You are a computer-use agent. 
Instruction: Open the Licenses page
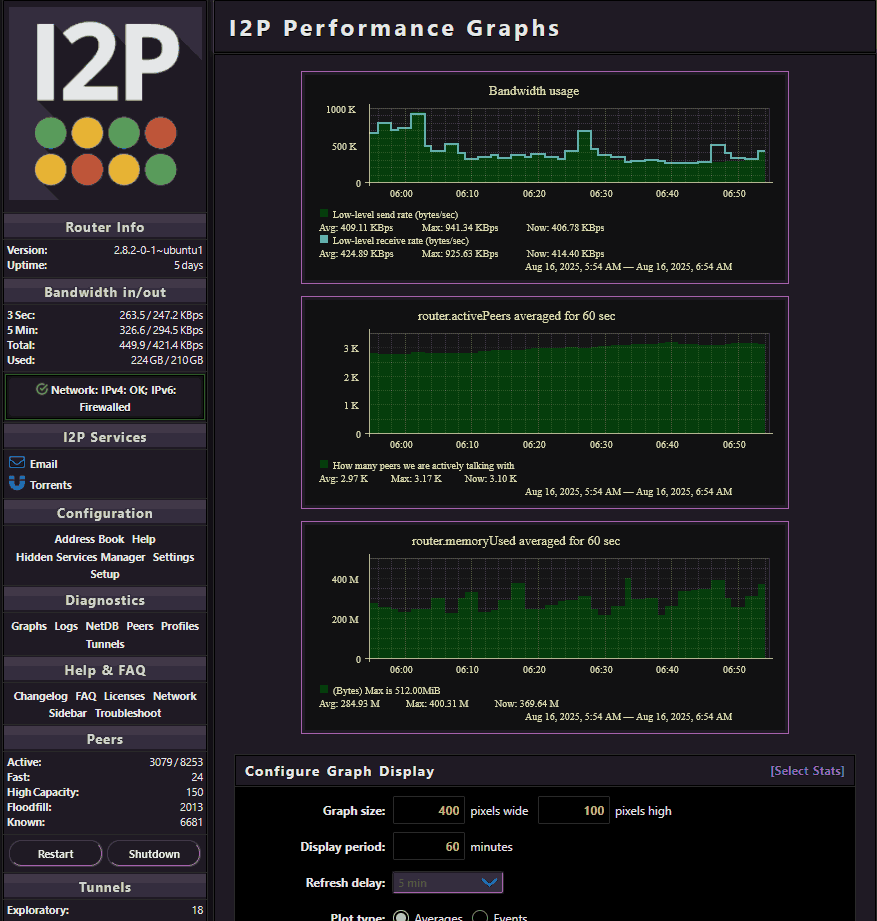pyautogui.click(x=124, y=696)
